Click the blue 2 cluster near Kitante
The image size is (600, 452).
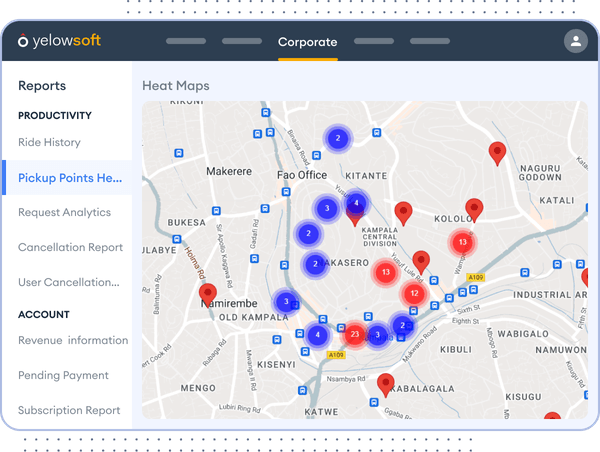click(338, 138)
